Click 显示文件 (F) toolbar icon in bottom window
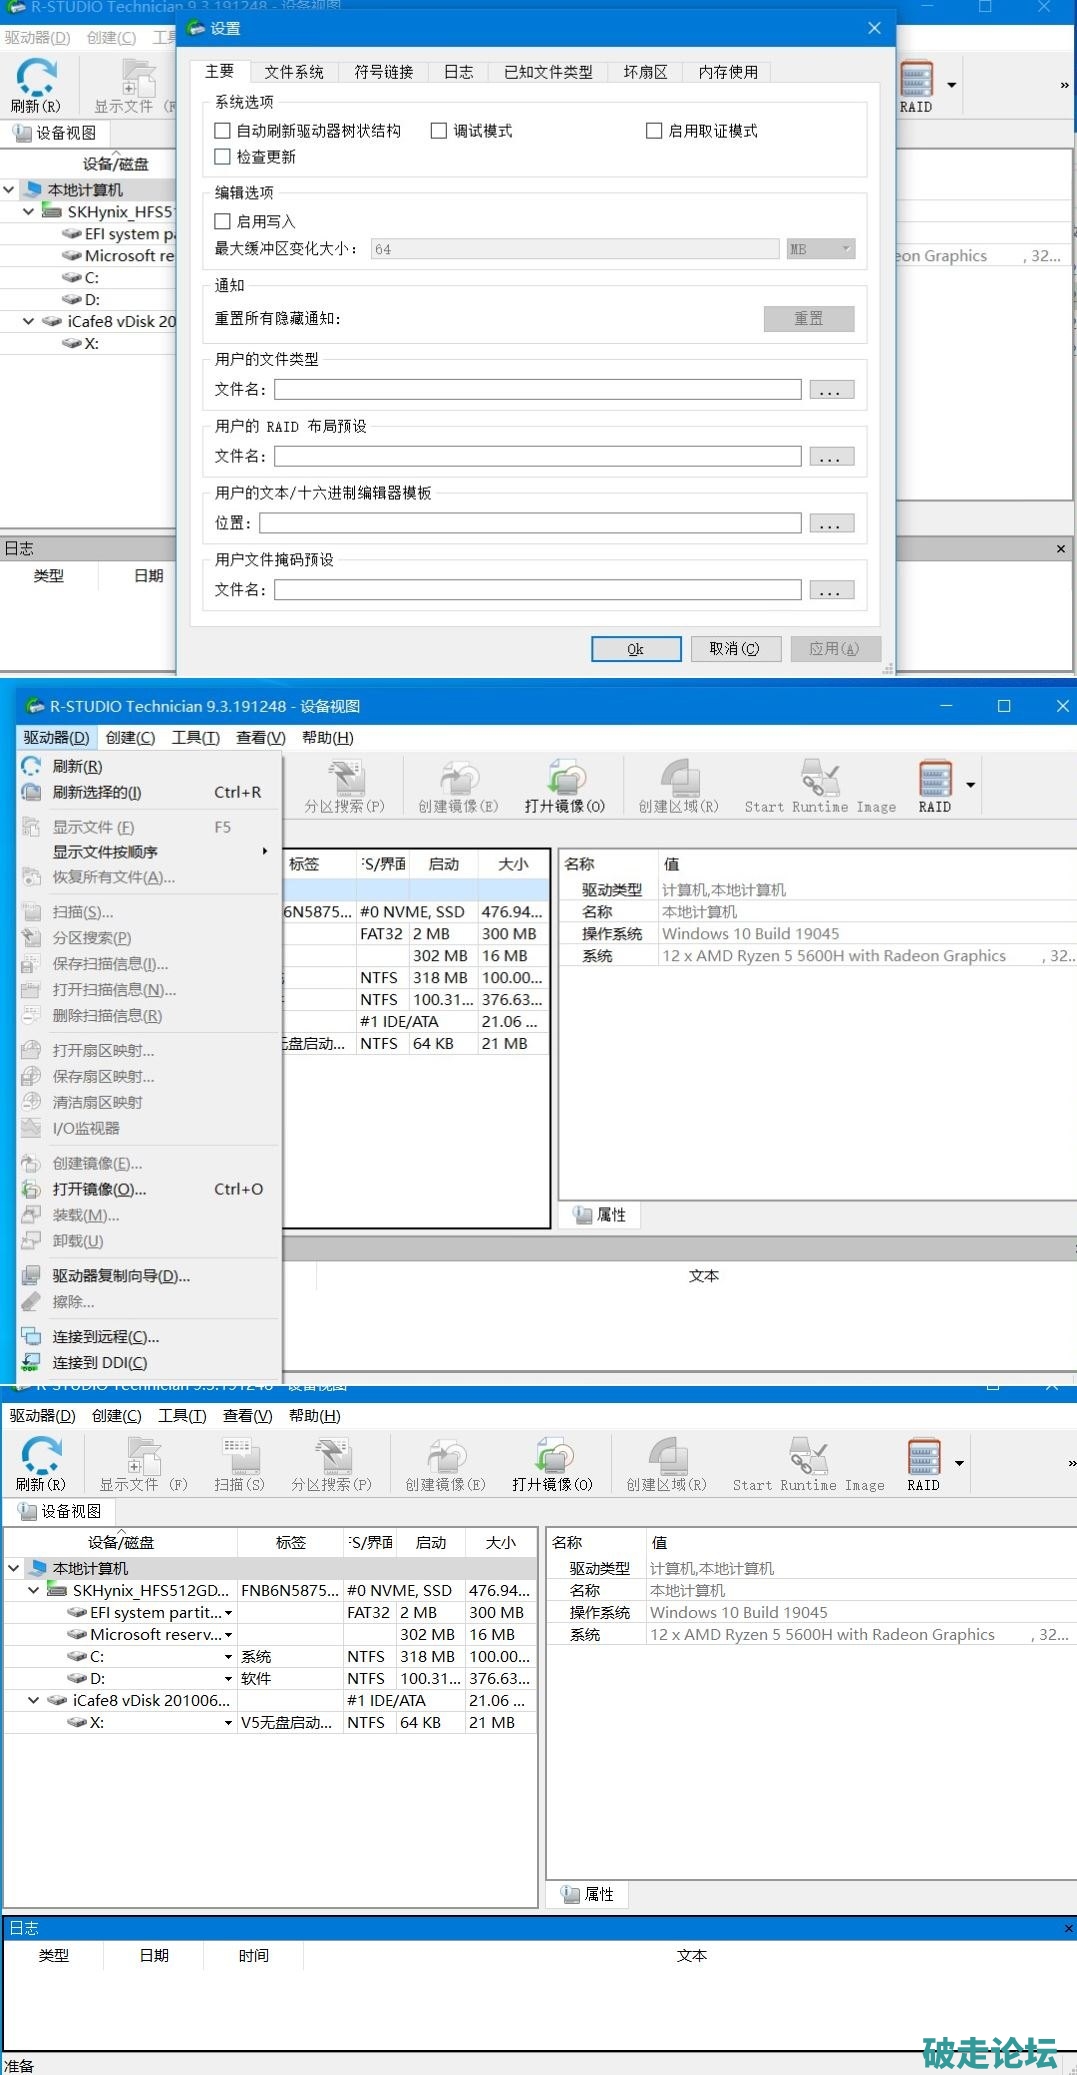The width and height of the screenshot is (1077, 2075). [143, 1463]
